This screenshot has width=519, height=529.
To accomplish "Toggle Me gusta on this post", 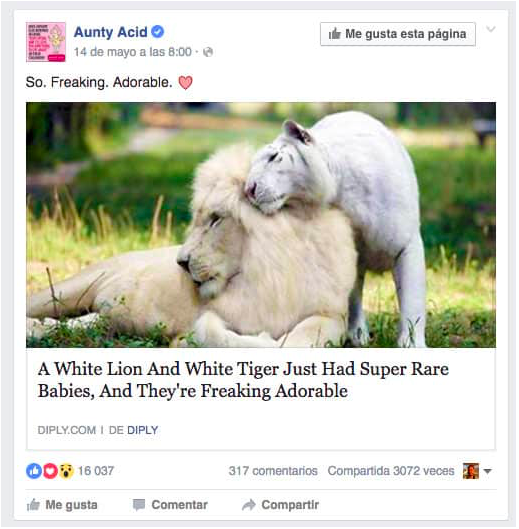I will [62, 505].
